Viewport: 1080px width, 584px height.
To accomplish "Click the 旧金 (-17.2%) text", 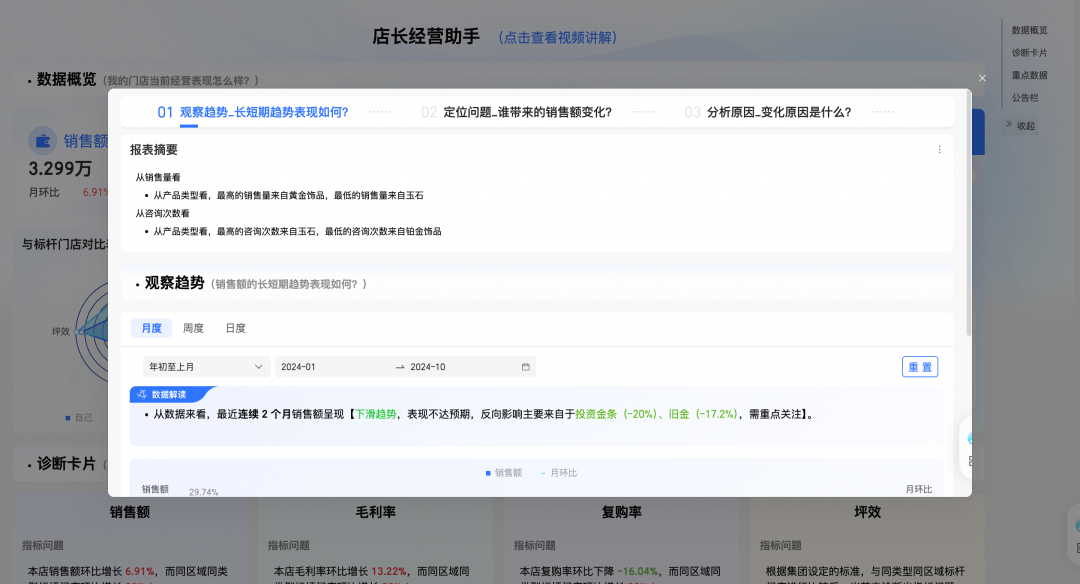I will pos(703,415).
